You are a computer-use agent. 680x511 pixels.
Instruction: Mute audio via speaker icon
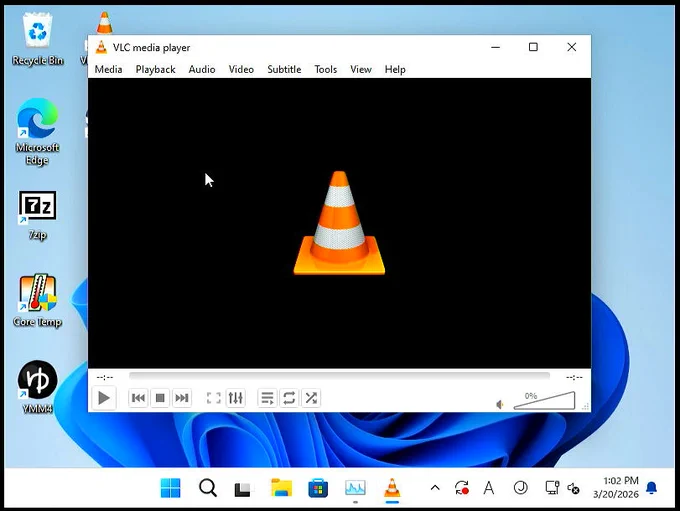pos(500,405)
